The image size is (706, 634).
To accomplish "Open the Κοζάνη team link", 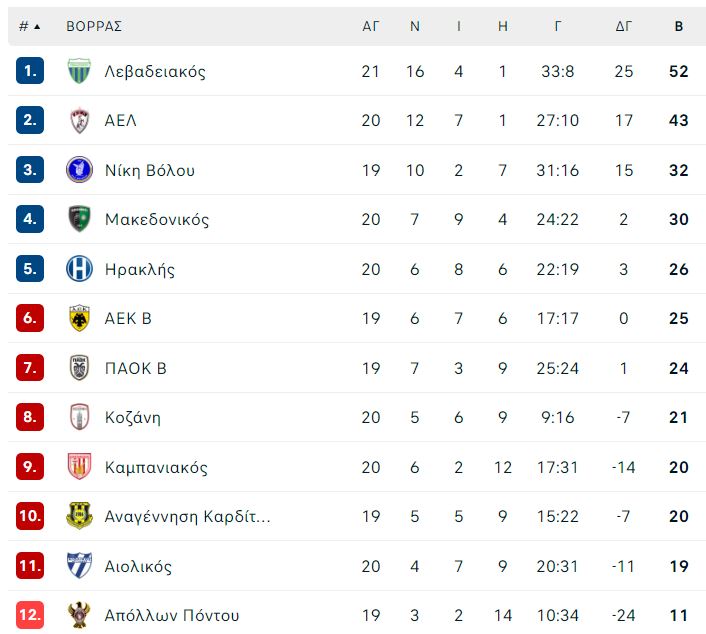I will coord(133,417).
